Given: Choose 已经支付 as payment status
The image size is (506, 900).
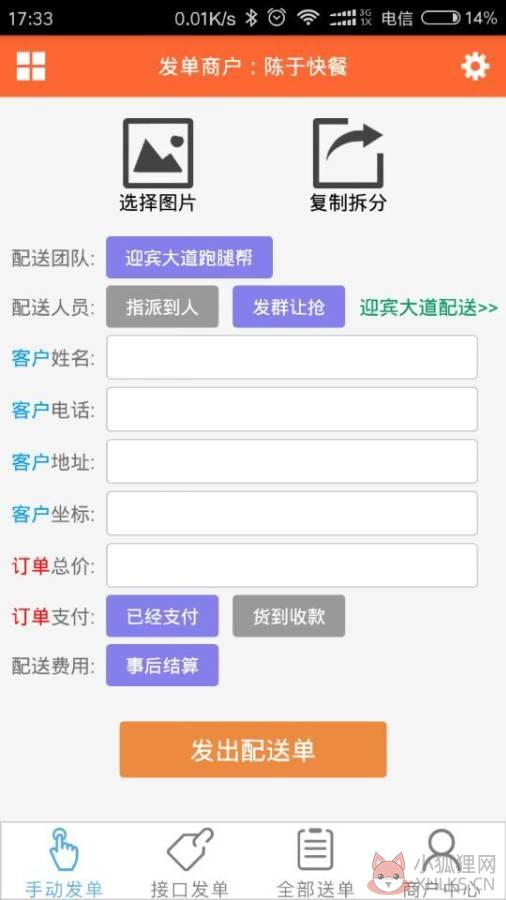Looking at the screenshot, I should click(162, 616).
